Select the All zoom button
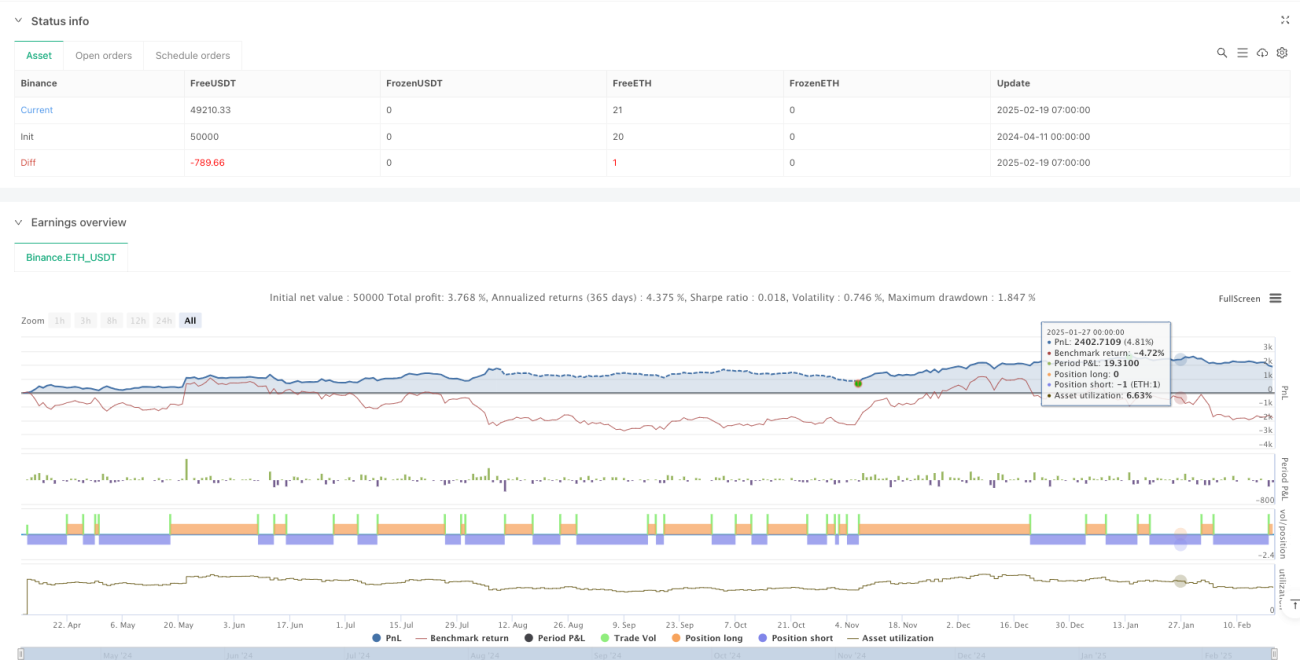 point(190,320)
